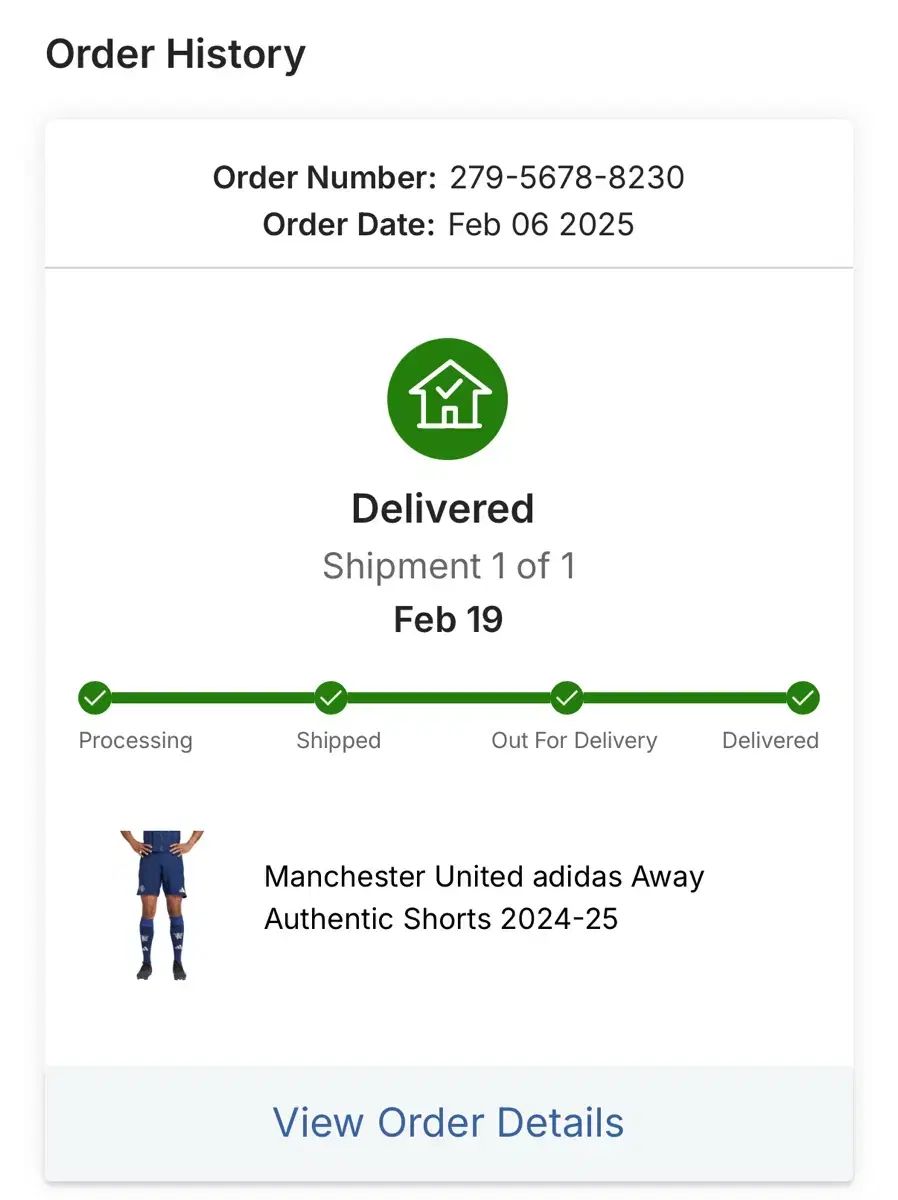Click the Order History heading
Image resolution: width=898 pixels, height=1200 pixels.
pyautogui.click(x=176, y=54)
